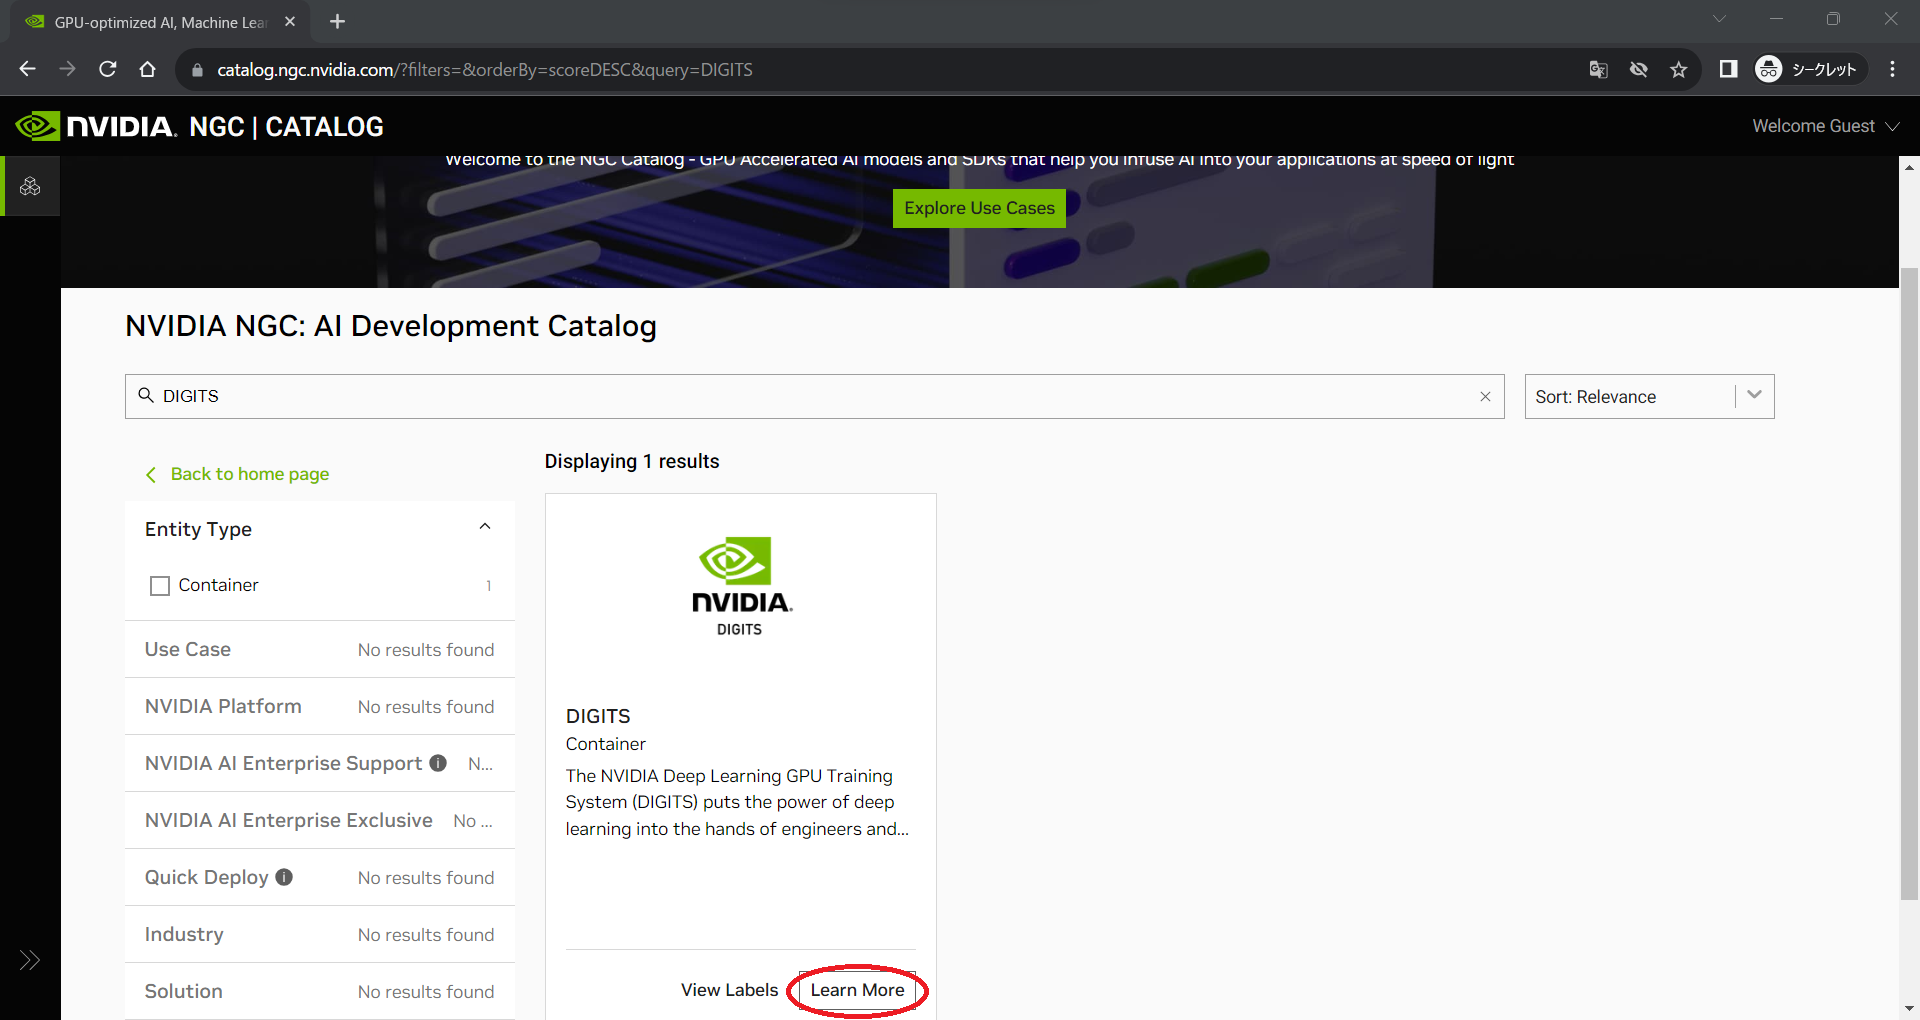Image resolution: width=1920 pixels, height=1020 pixels.
Task: Click scrollbar up arrow
Action: pyautogui.click(x=1909, y=167)
